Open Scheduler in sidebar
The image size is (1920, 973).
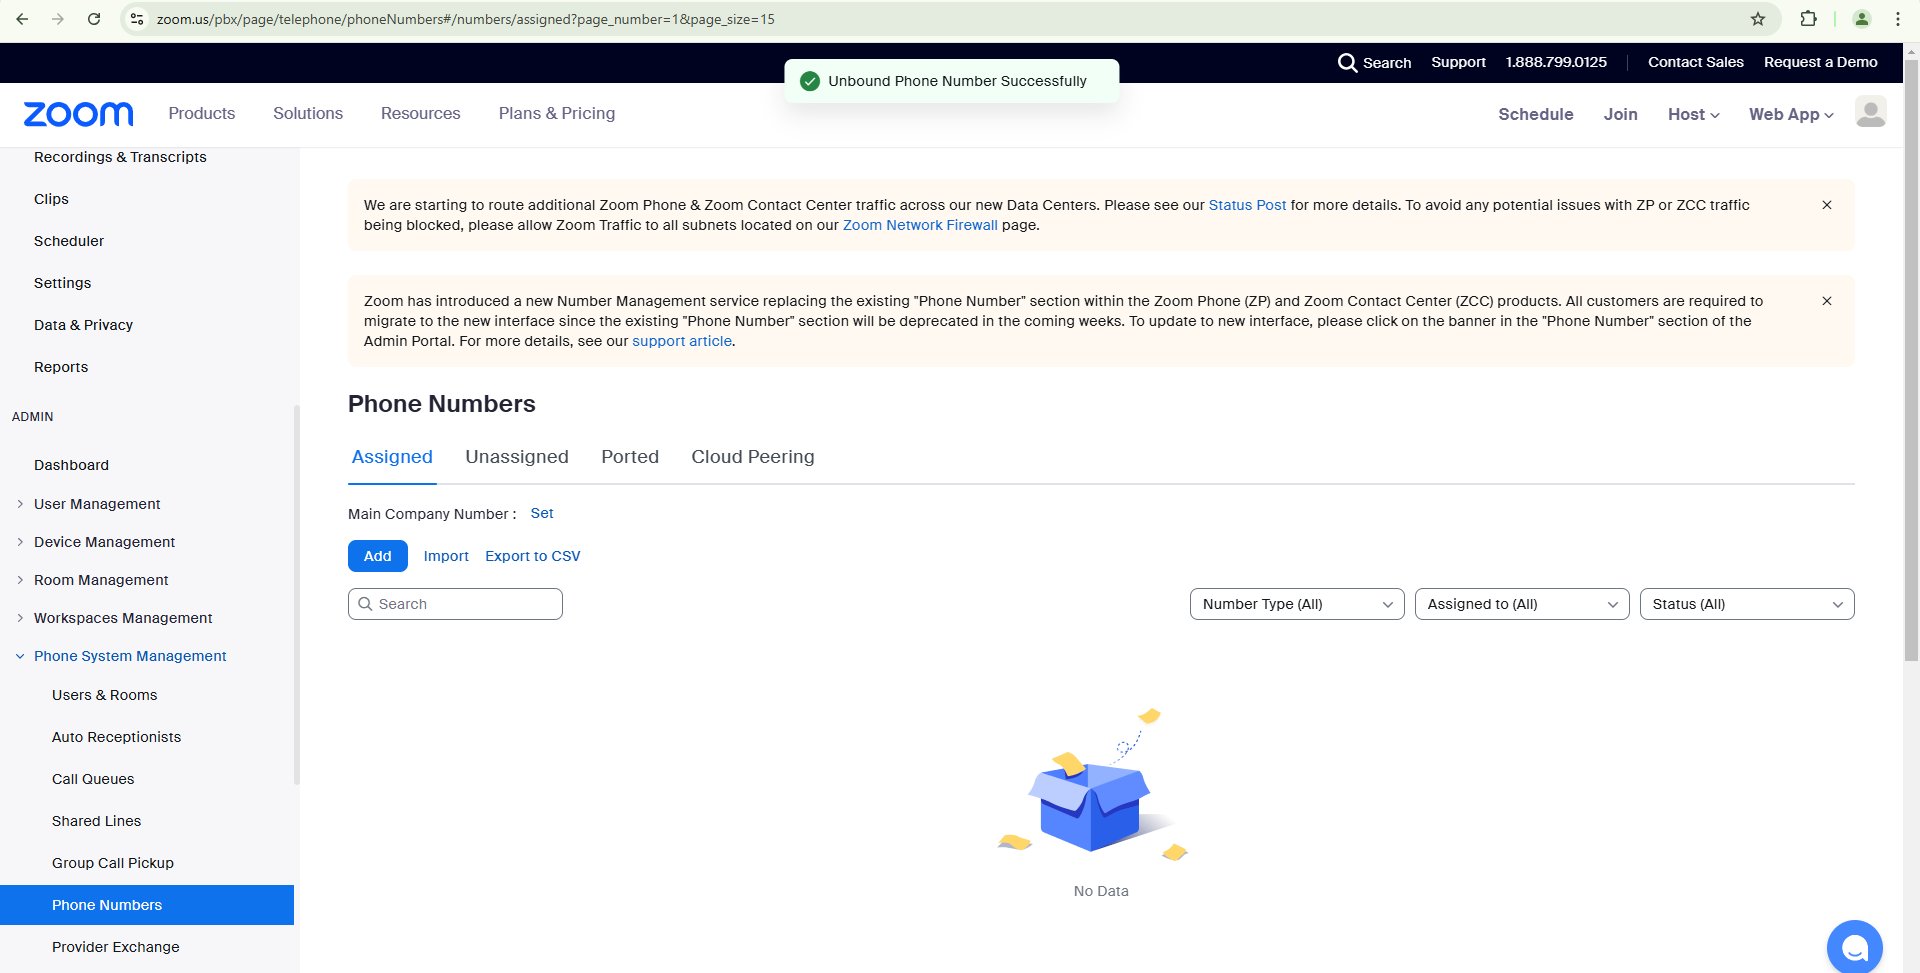coord(69,241)
